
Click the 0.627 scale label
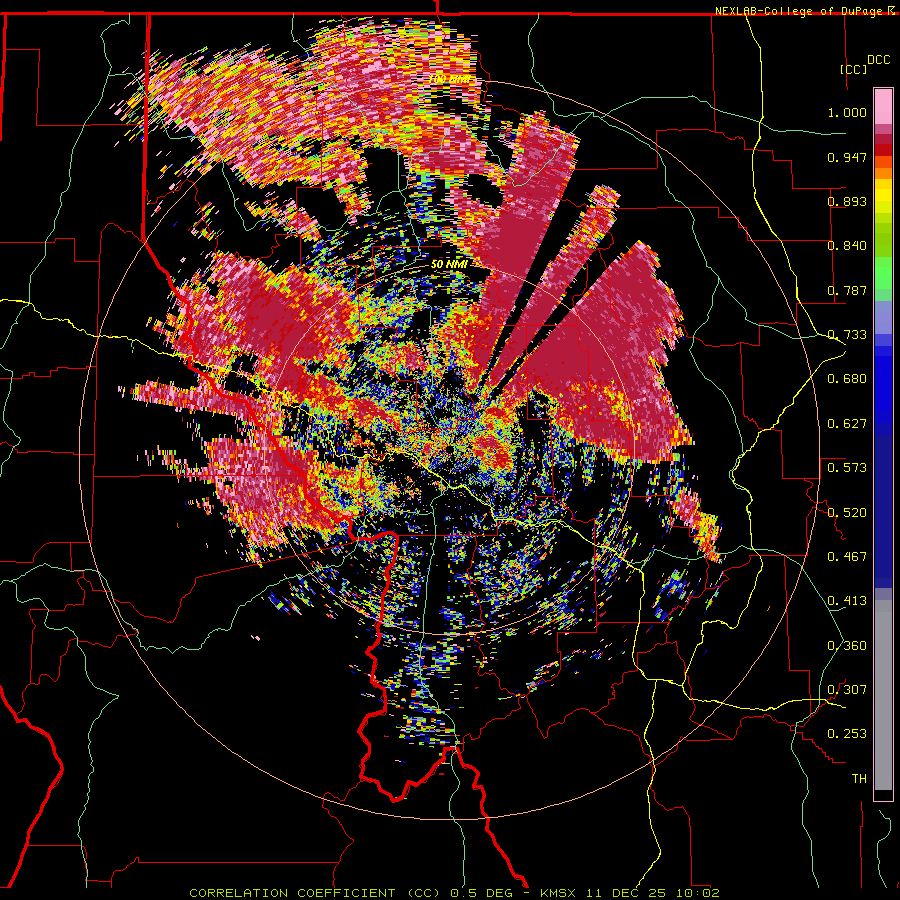pyautogui.click(x=847, y=424)
